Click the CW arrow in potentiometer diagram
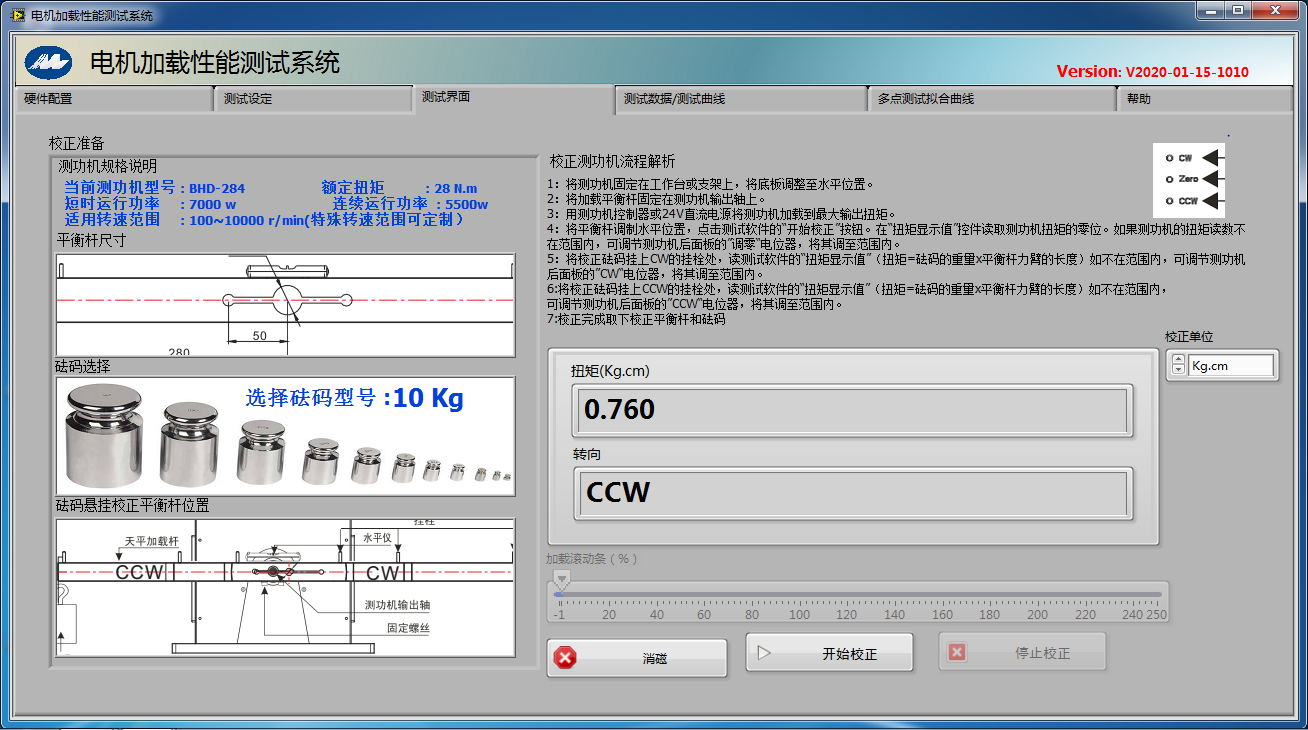The image size is (1308, 730). point(1211,158)
